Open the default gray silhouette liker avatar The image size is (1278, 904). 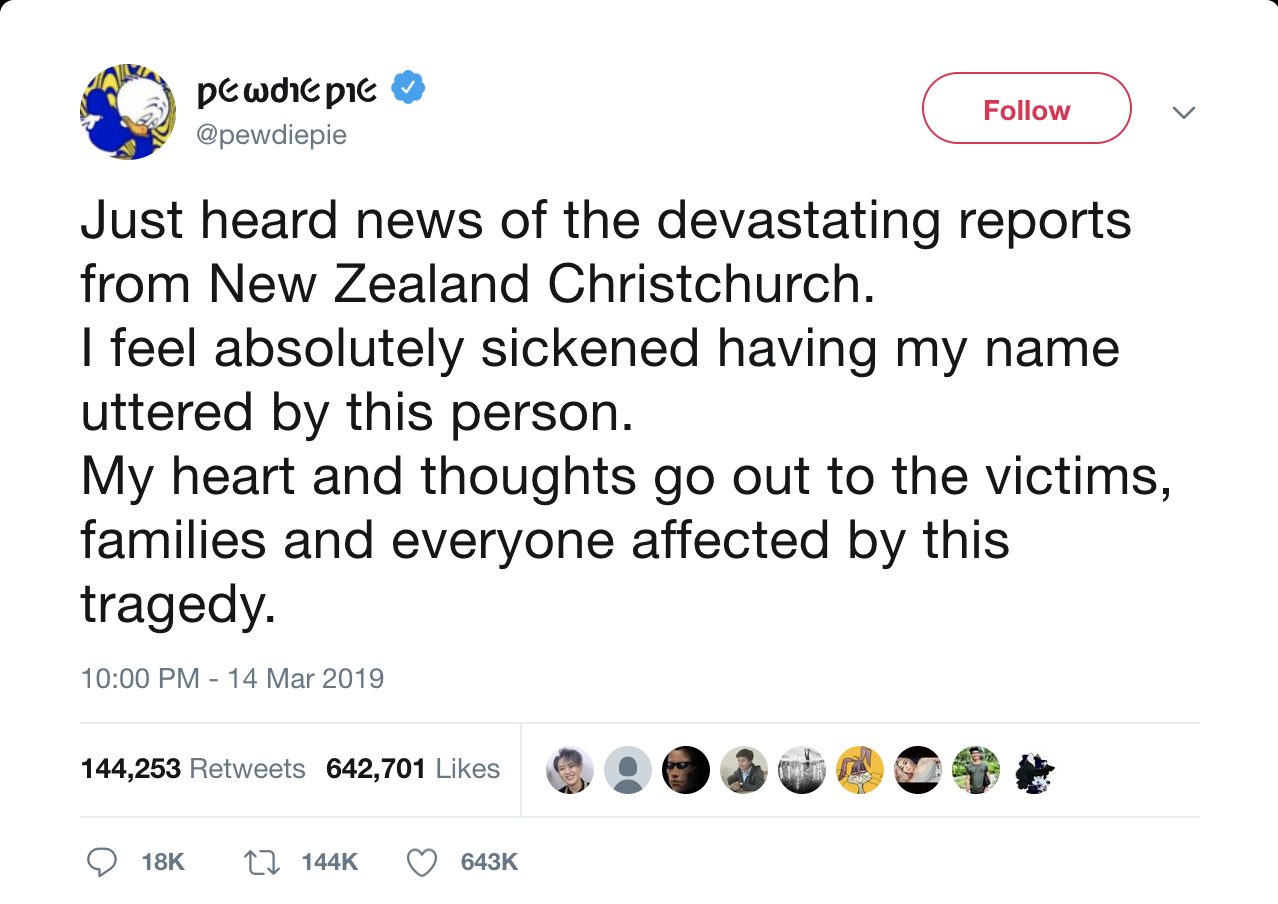[628, 769]
